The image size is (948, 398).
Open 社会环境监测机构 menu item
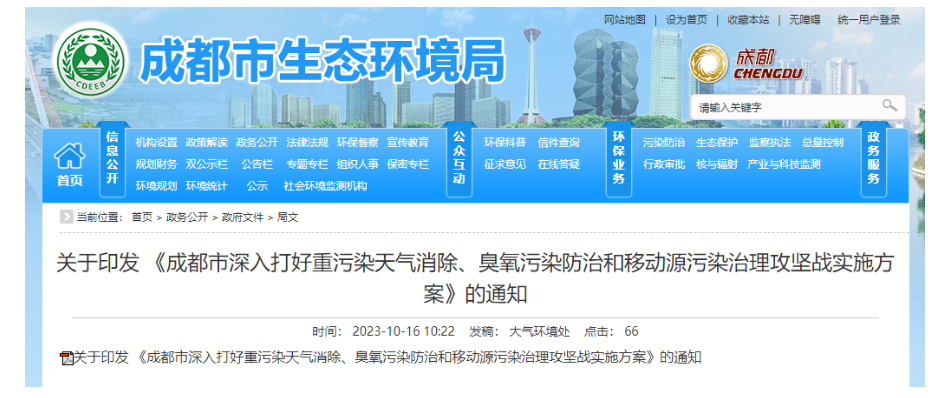(325, 186)
